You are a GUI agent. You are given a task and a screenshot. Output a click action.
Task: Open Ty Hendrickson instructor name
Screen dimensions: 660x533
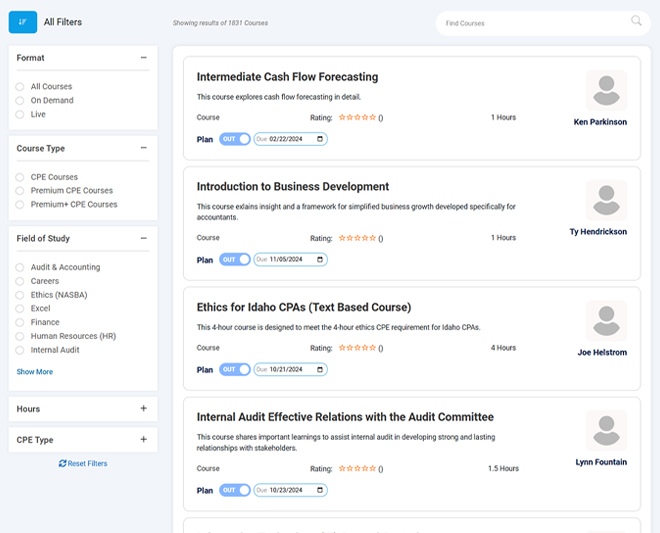(598, 232)
